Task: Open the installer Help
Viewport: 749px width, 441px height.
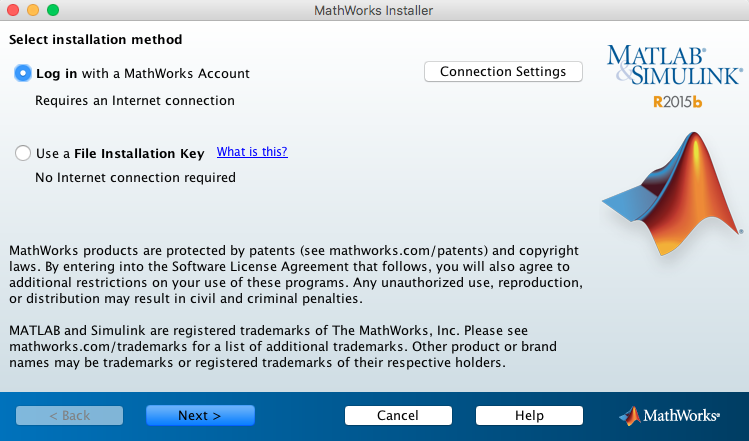Action: pyautogui.click(x=529, y=415)
